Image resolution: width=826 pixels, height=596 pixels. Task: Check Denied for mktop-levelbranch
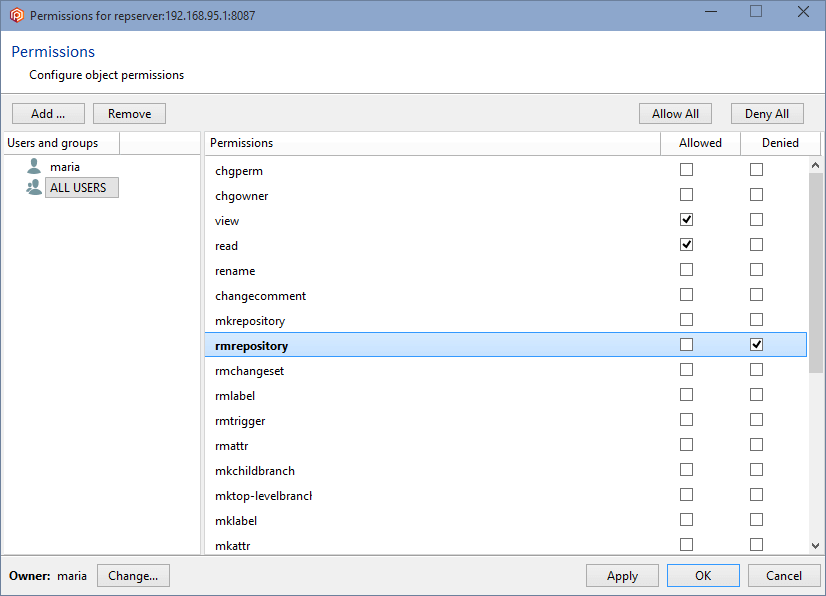[x=756, y=495]
